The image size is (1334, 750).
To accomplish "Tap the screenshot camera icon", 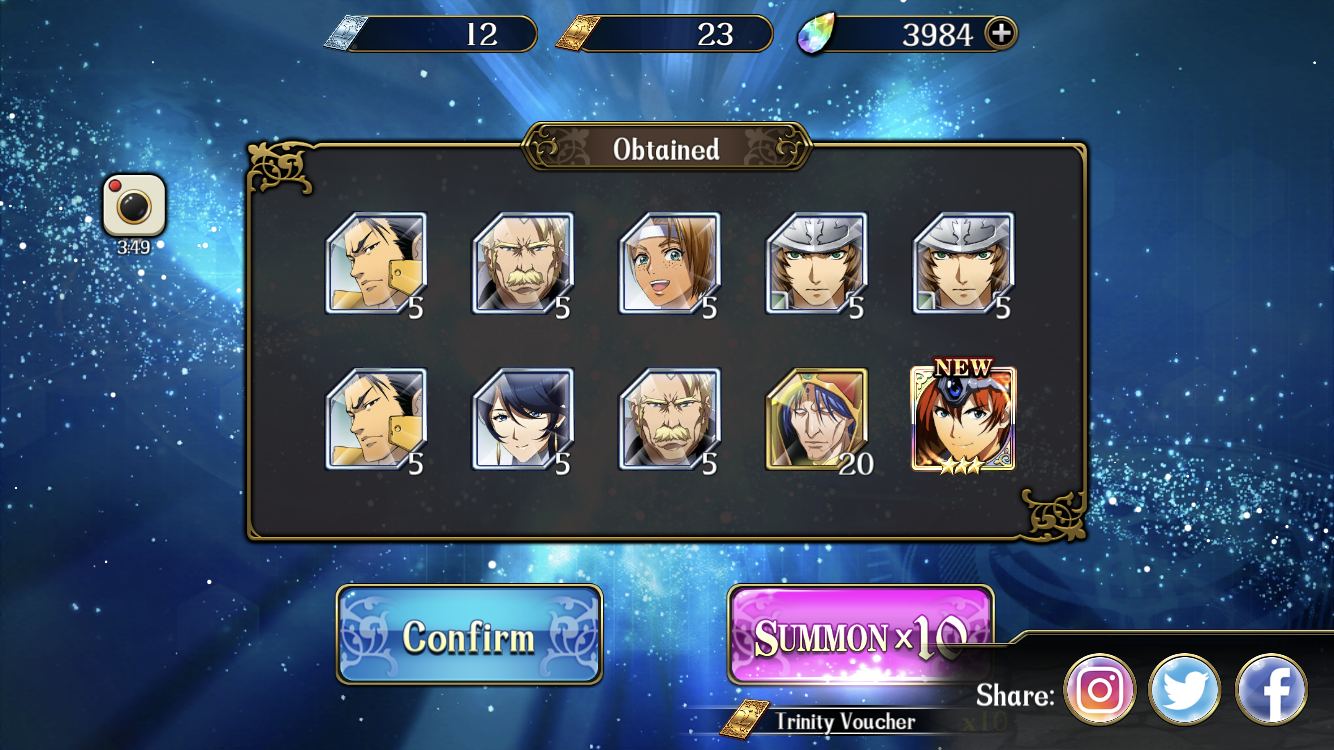I will 134,205.
